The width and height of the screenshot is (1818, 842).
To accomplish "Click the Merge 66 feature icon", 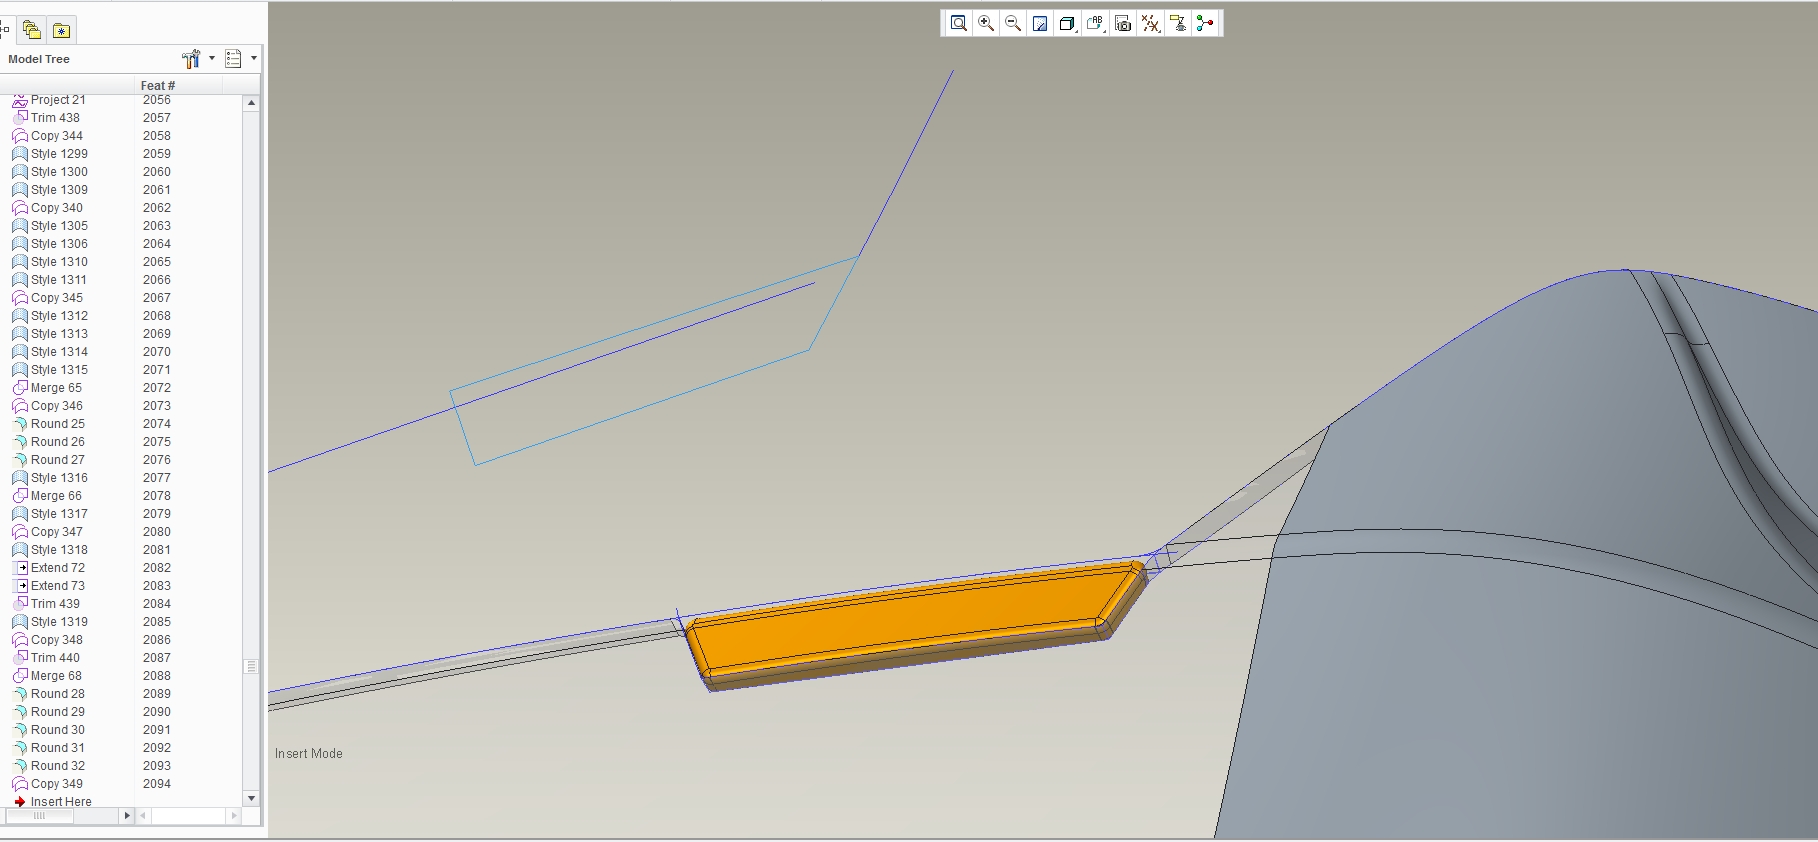I will tap(19, 496).
